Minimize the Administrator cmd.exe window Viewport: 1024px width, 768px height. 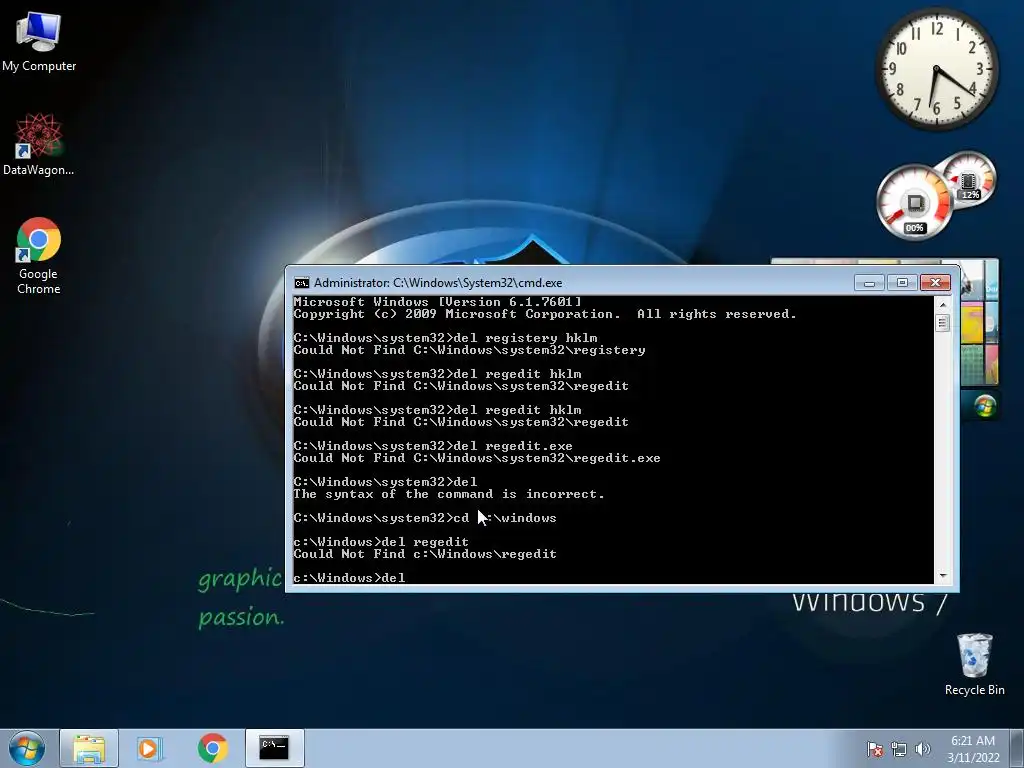click(x=869, y=282)
